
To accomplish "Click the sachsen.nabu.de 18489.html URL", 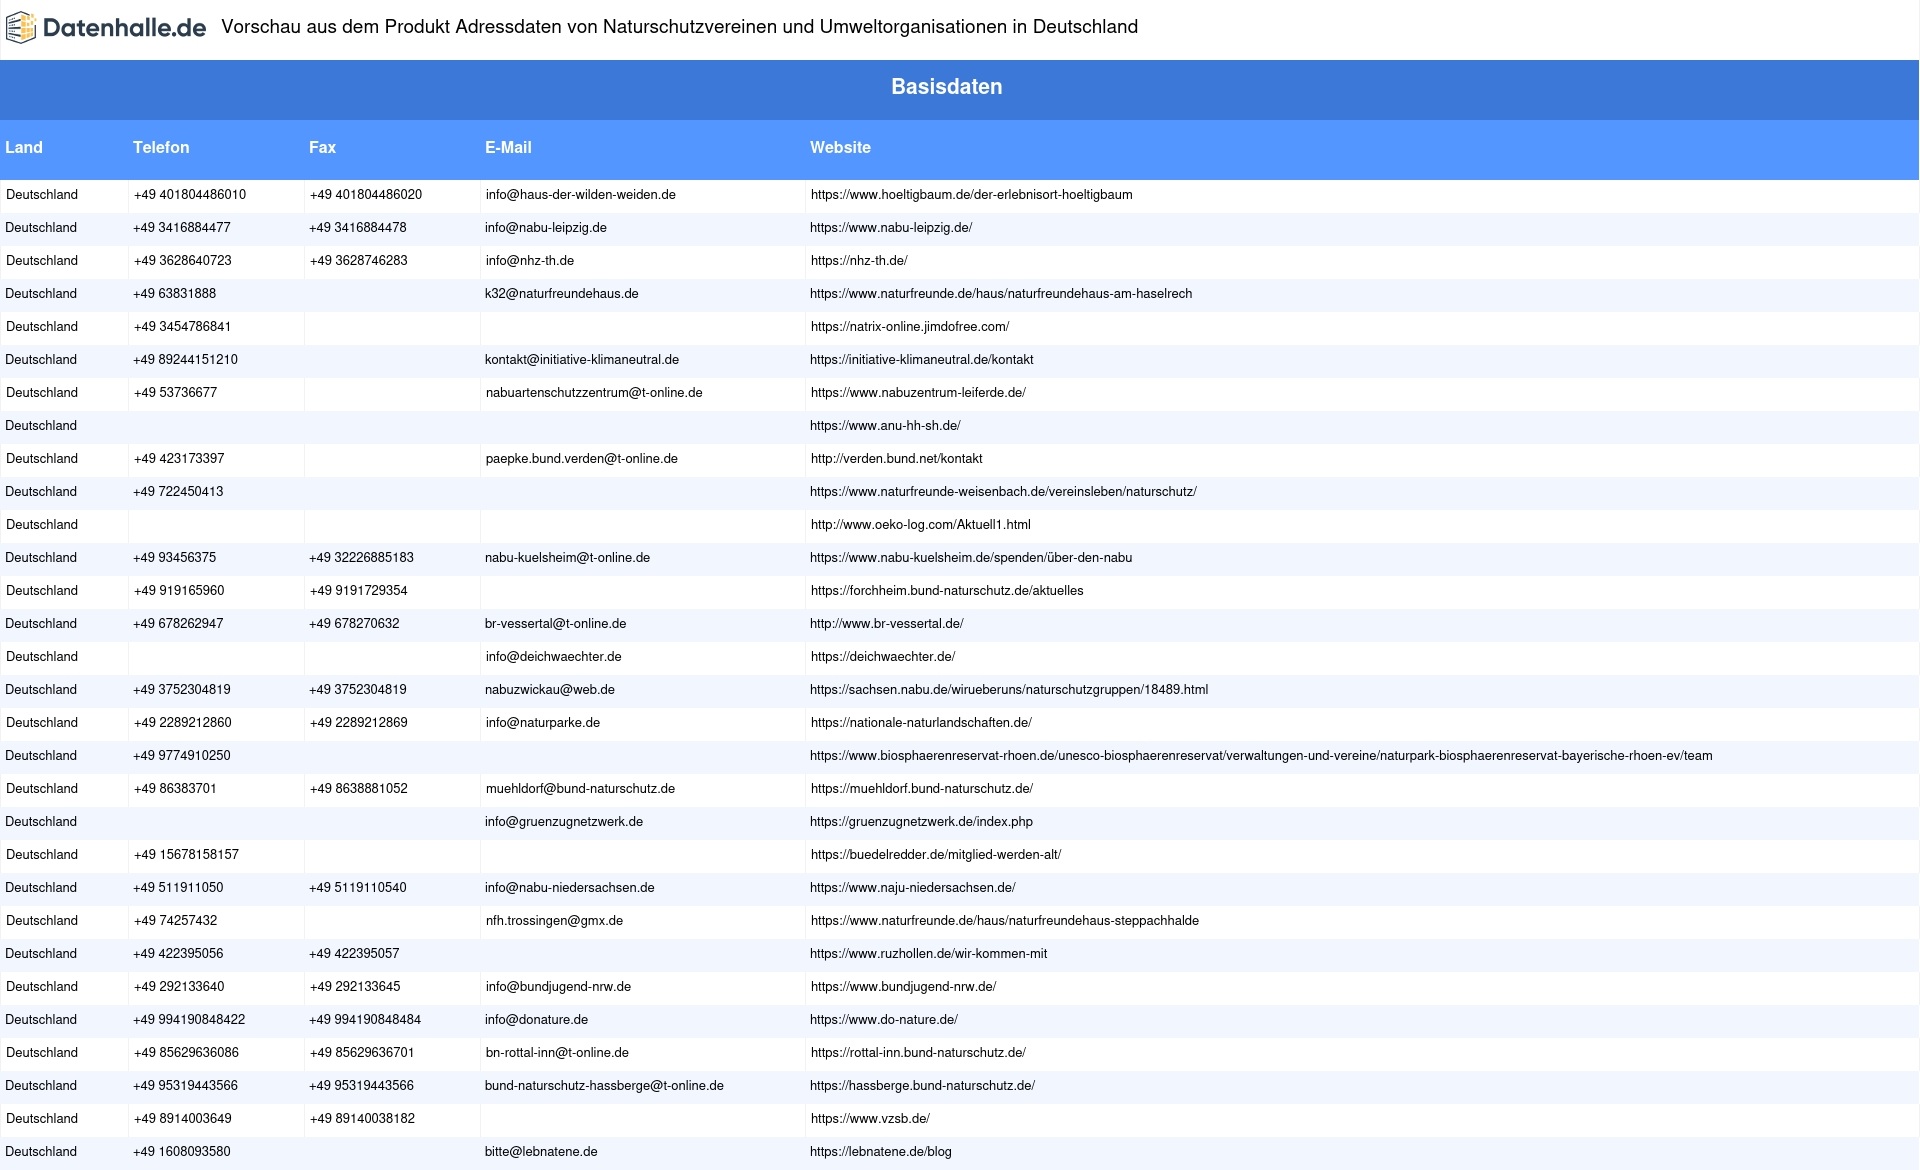I will click(1009, 690).
